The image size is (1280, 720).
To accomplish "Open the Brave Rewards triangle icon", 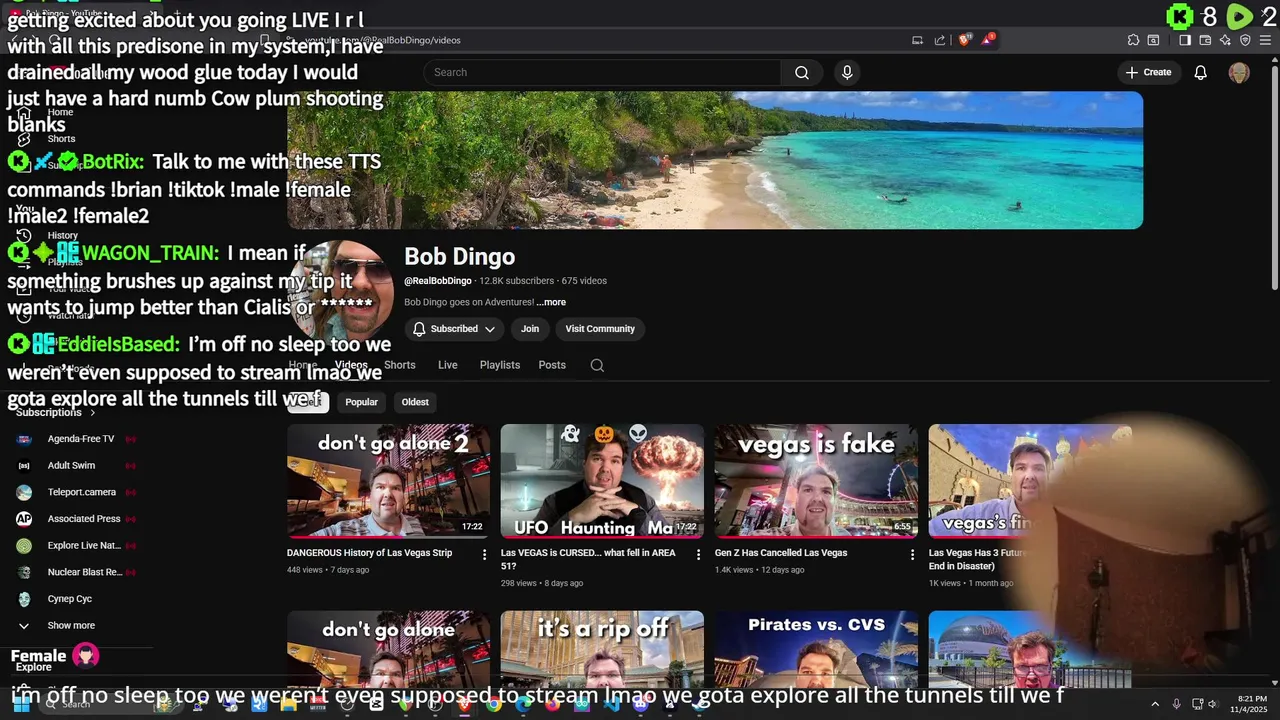I will click(x=988, y=40).
